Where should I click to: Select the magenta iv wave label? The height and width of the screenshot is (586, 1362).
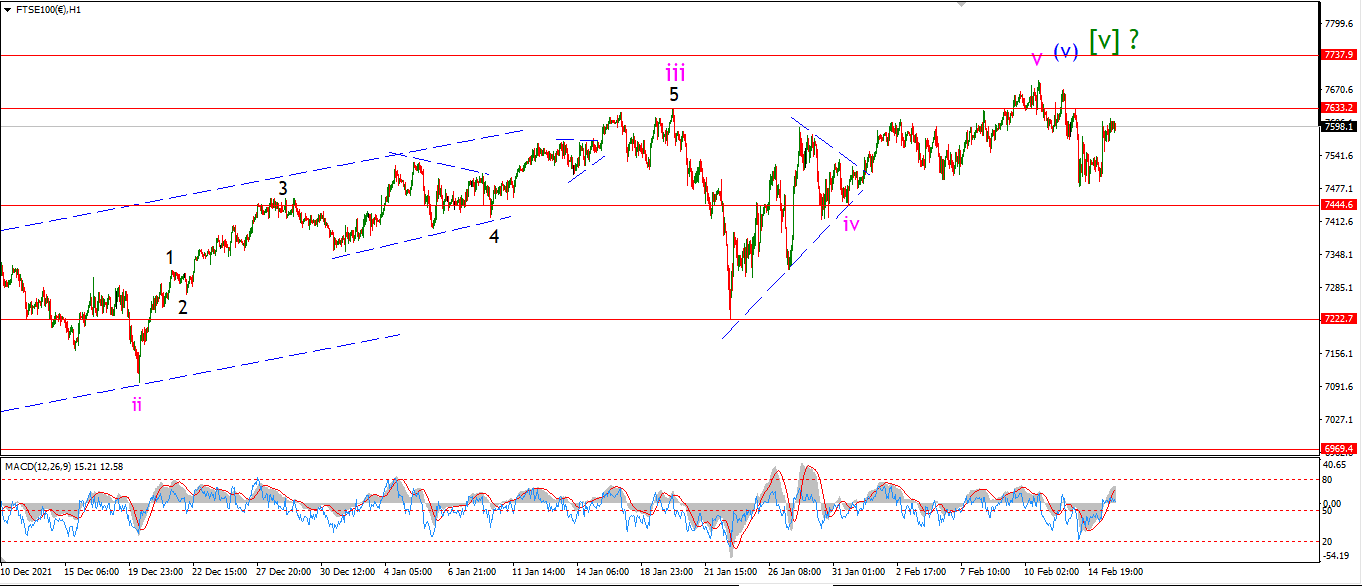click(851, 224)
